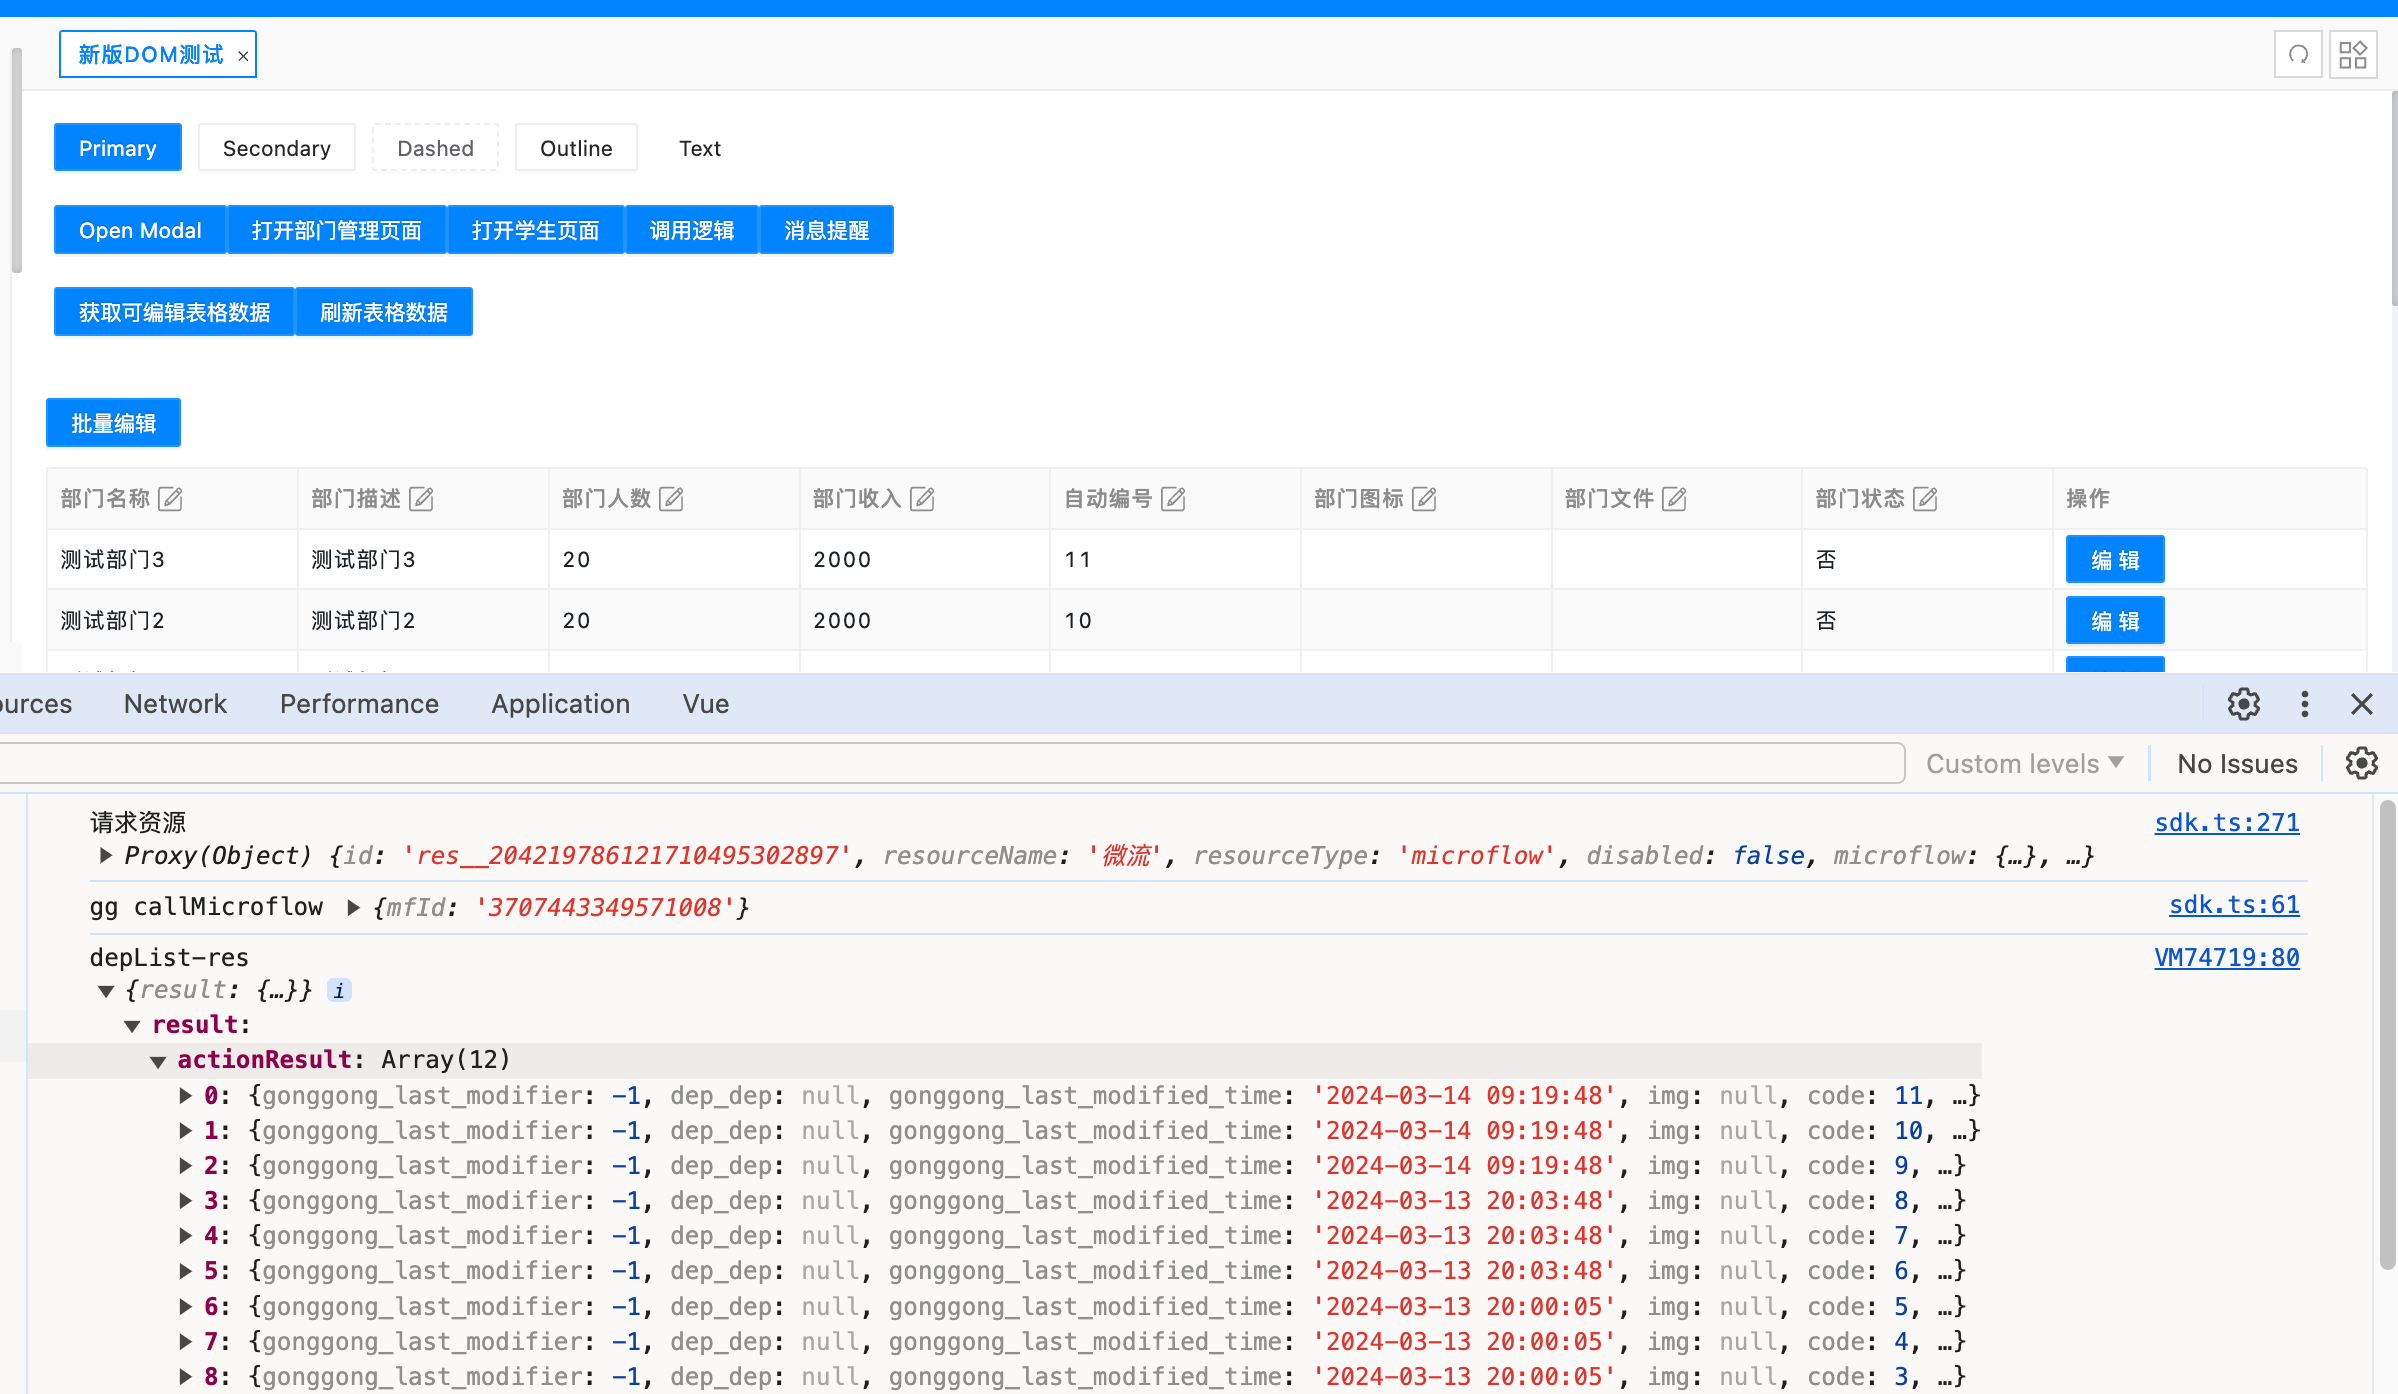
Task: Click the Outline button
Action: pos(576,148)
